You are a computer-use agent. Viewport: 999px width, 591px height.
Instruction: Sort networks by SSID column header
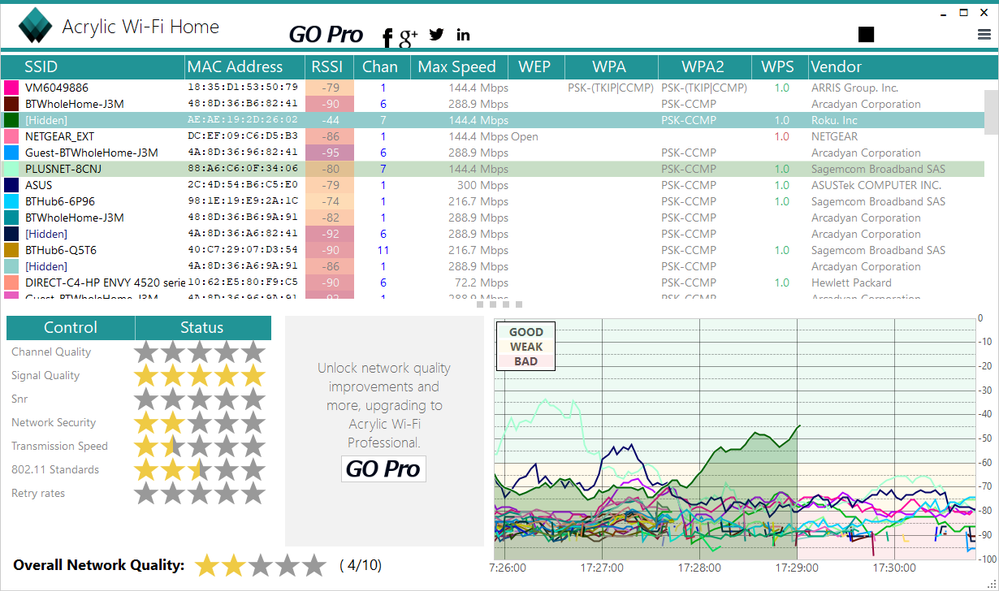tap(41, 67)
